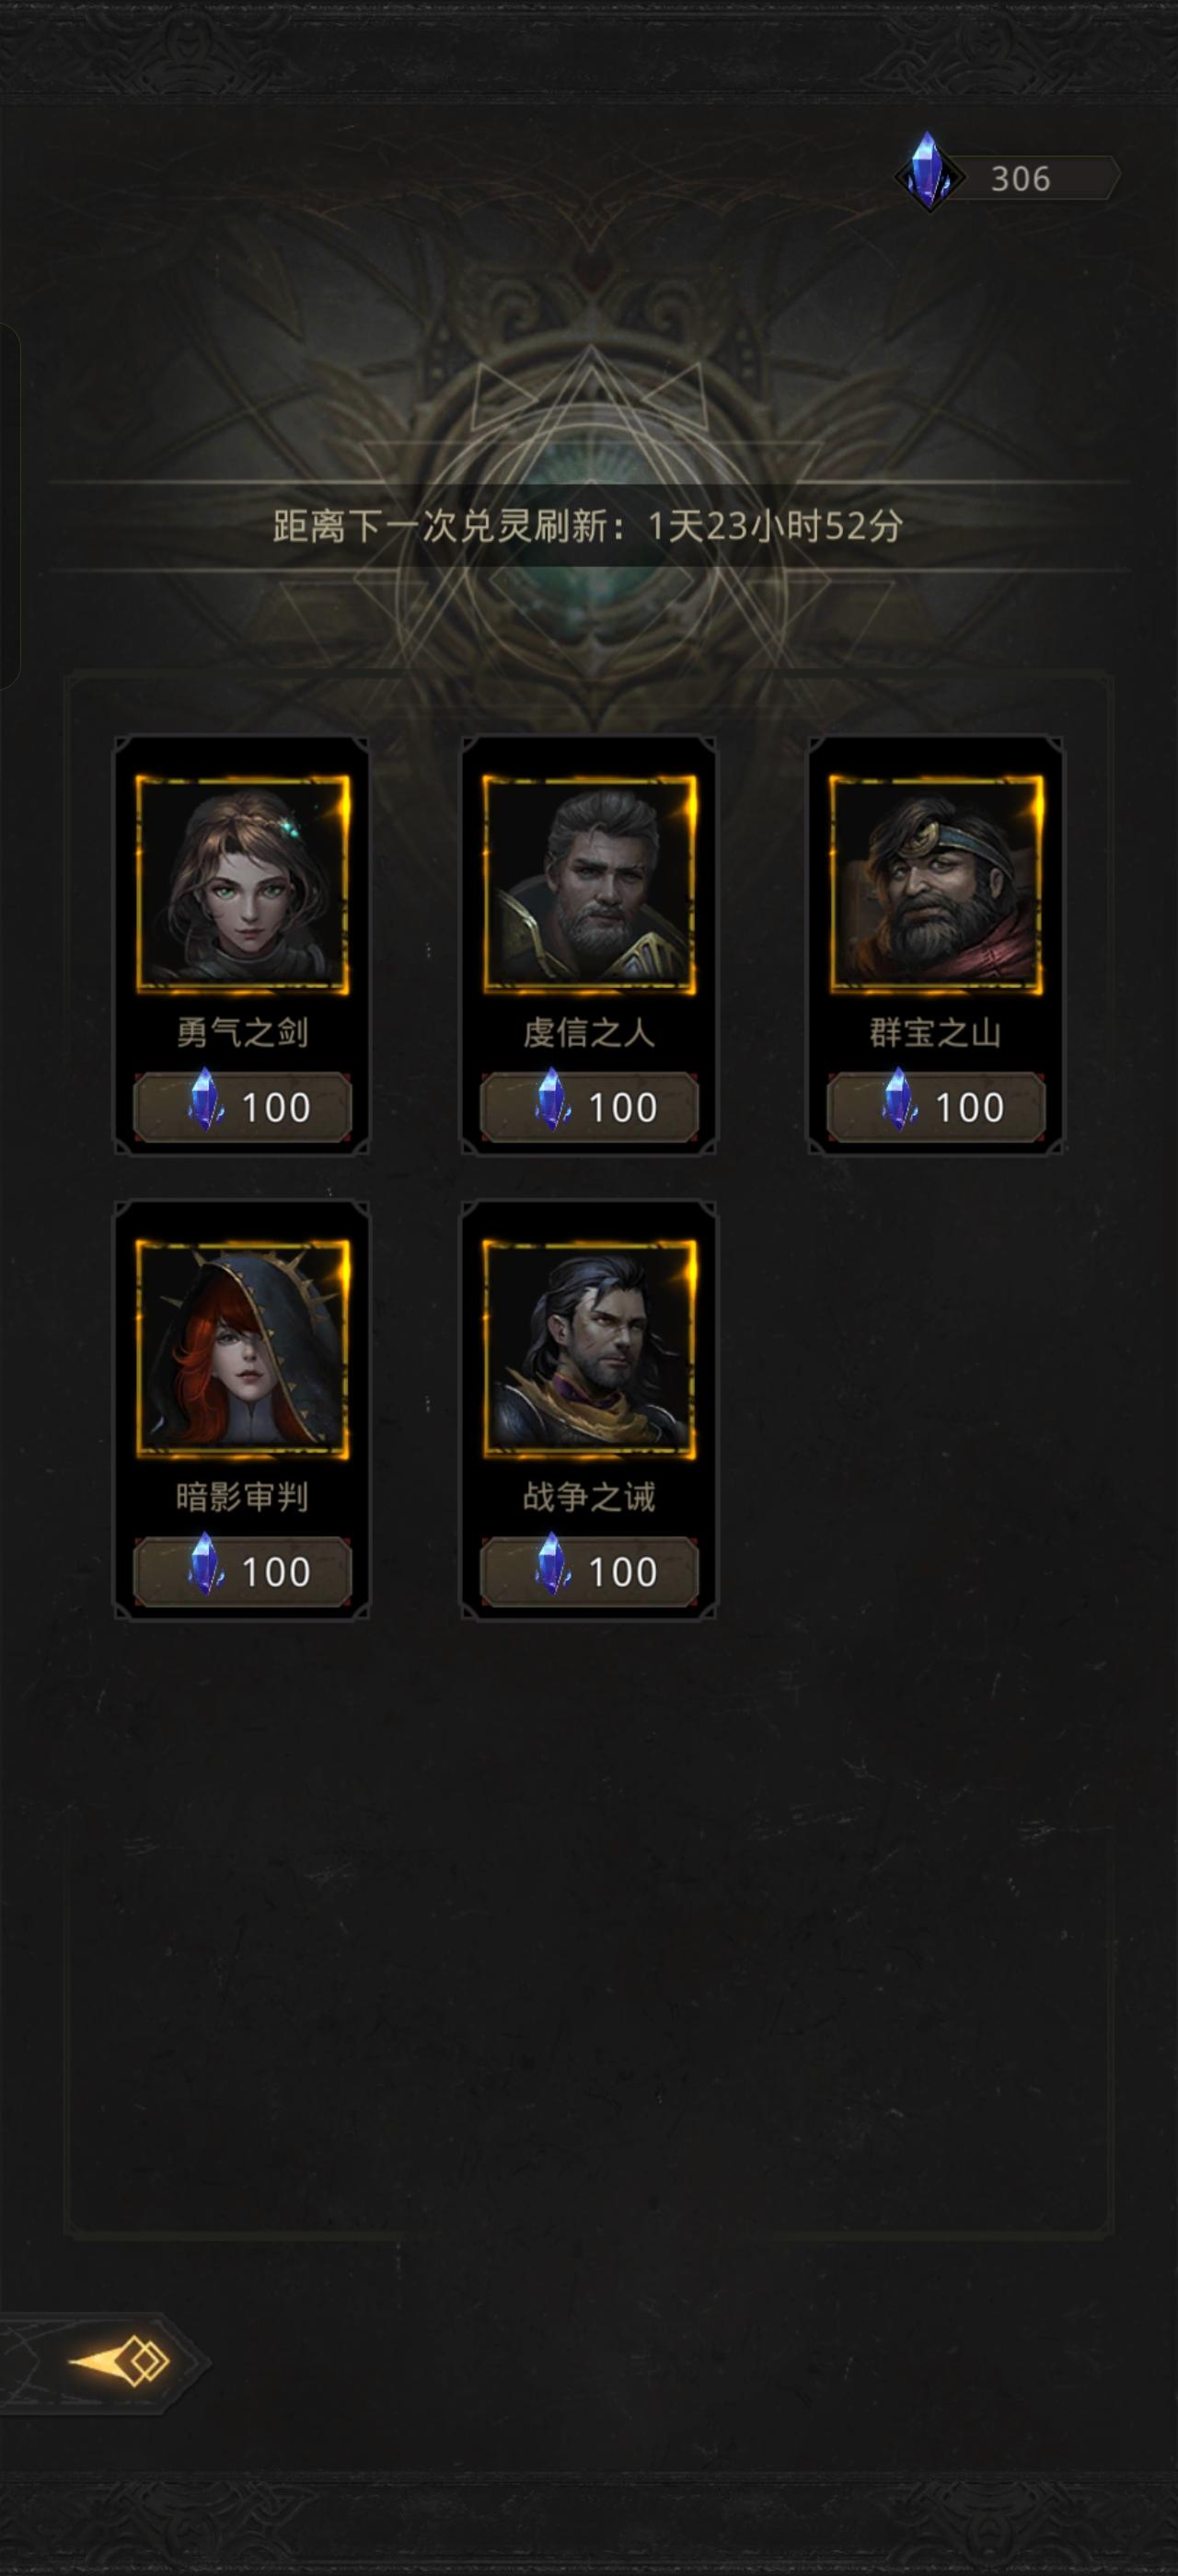Tap the 群宝之山 name label
1178x2576 pixels.
click(x=936, y=1032)
